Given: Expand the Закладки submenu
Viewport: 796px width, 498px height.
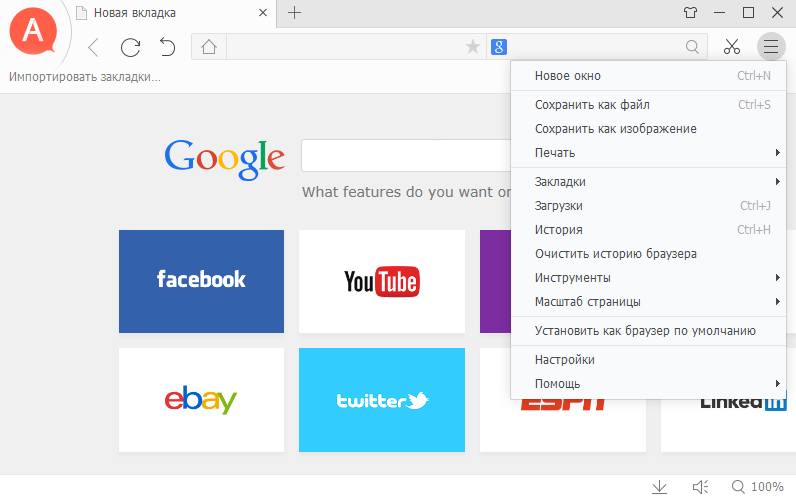Looking at the screenshot, I should [x=648, y=182].
